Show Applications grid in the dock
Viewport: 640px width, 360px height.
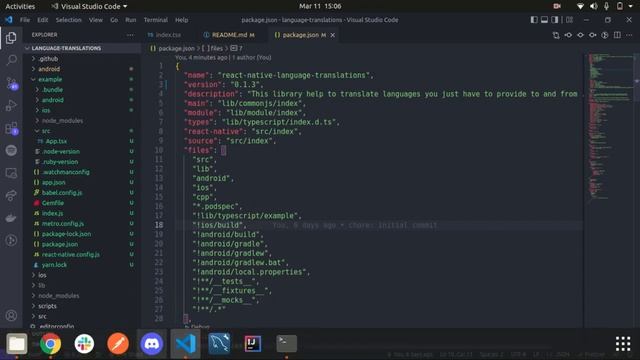pyautogui.click(x=623, y=344)
